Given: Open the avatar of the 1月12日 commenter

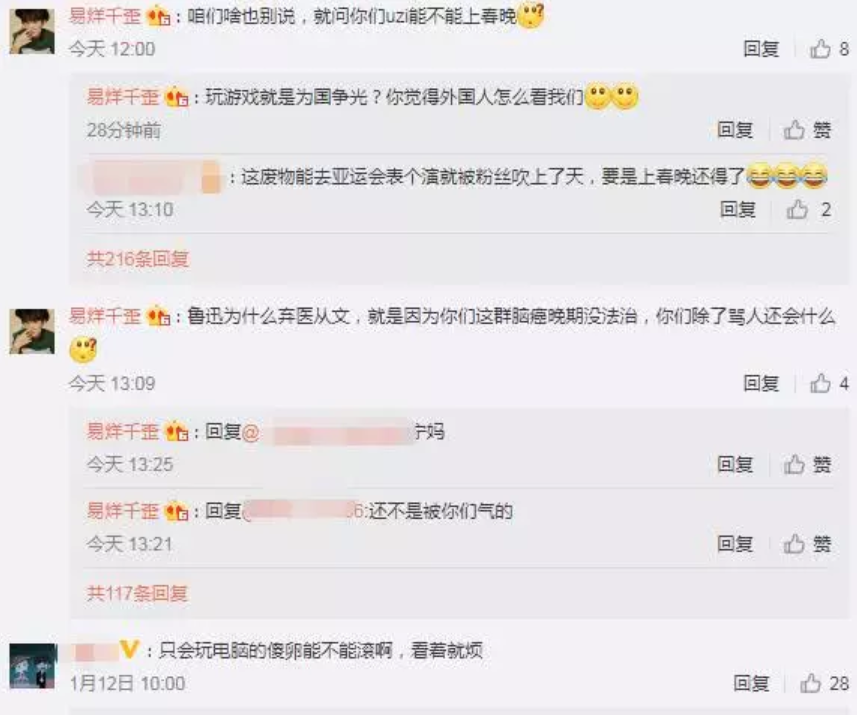Looking at the screenshot, I should tap(33, 666).
